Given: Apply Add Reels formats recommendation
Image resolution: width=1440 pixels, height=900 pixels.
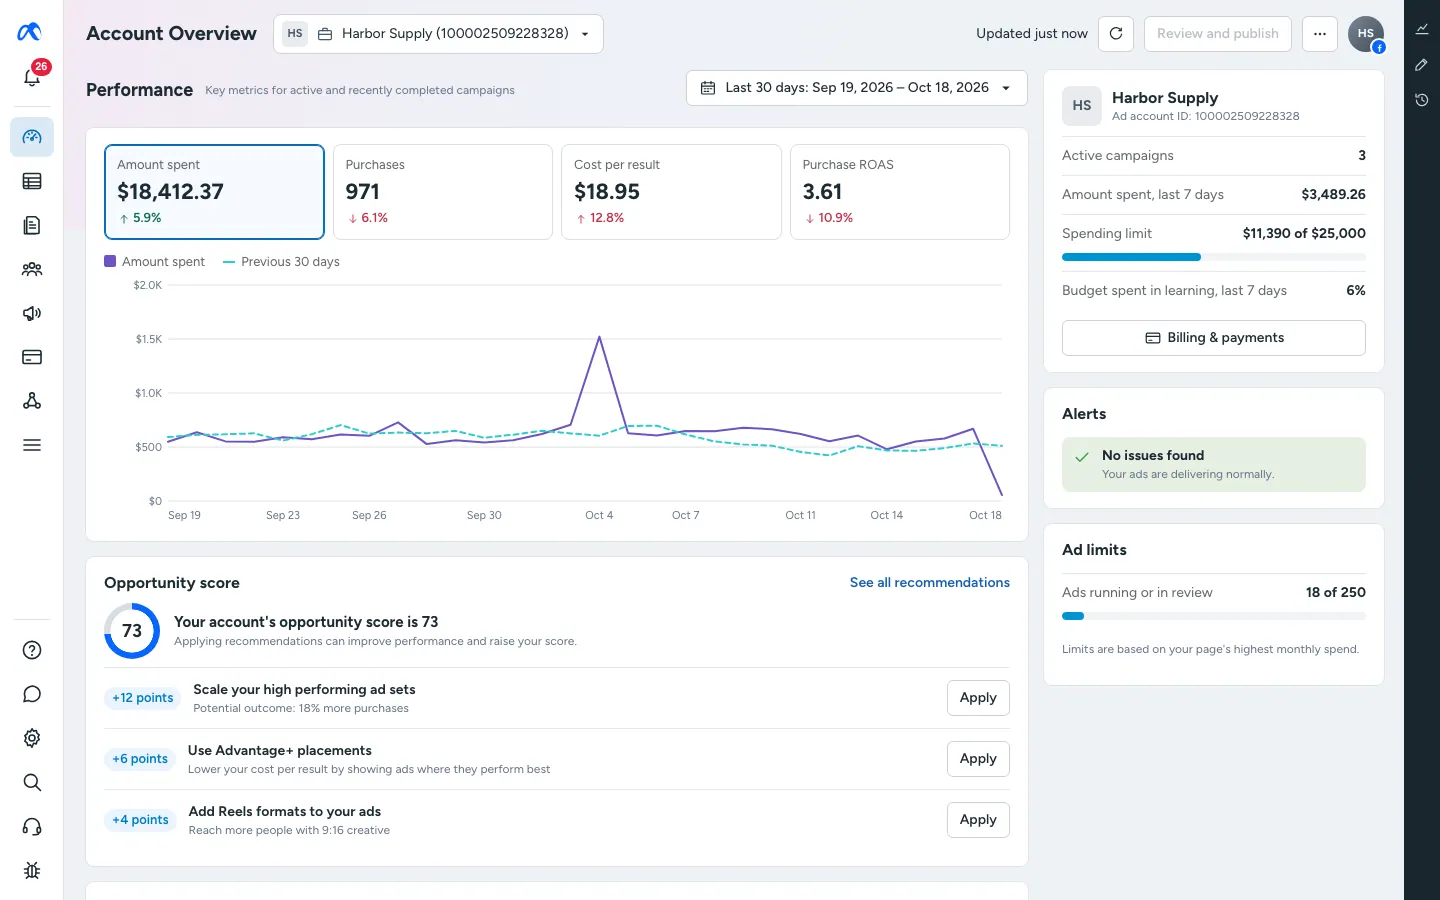Looking at the screenshot, I should (x=978, y=820).
